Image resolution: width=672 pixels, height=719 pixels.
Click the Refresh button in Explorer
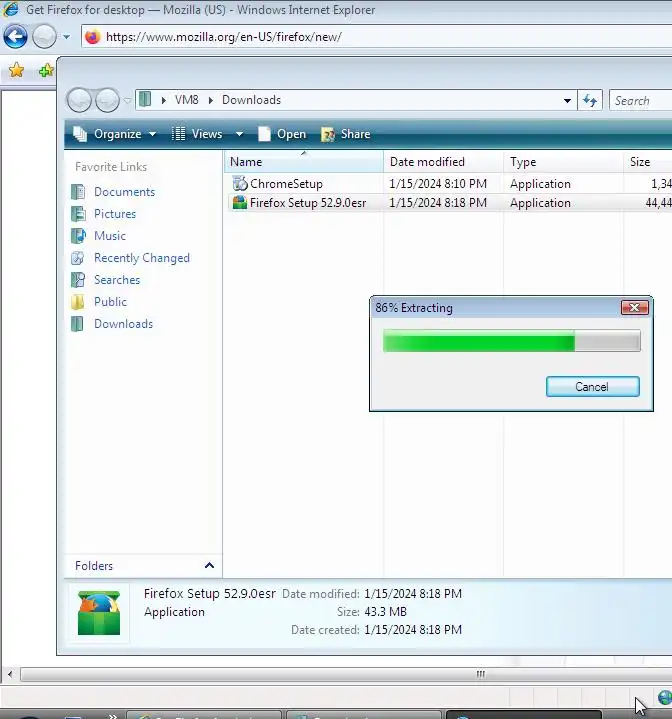[590, 100]
